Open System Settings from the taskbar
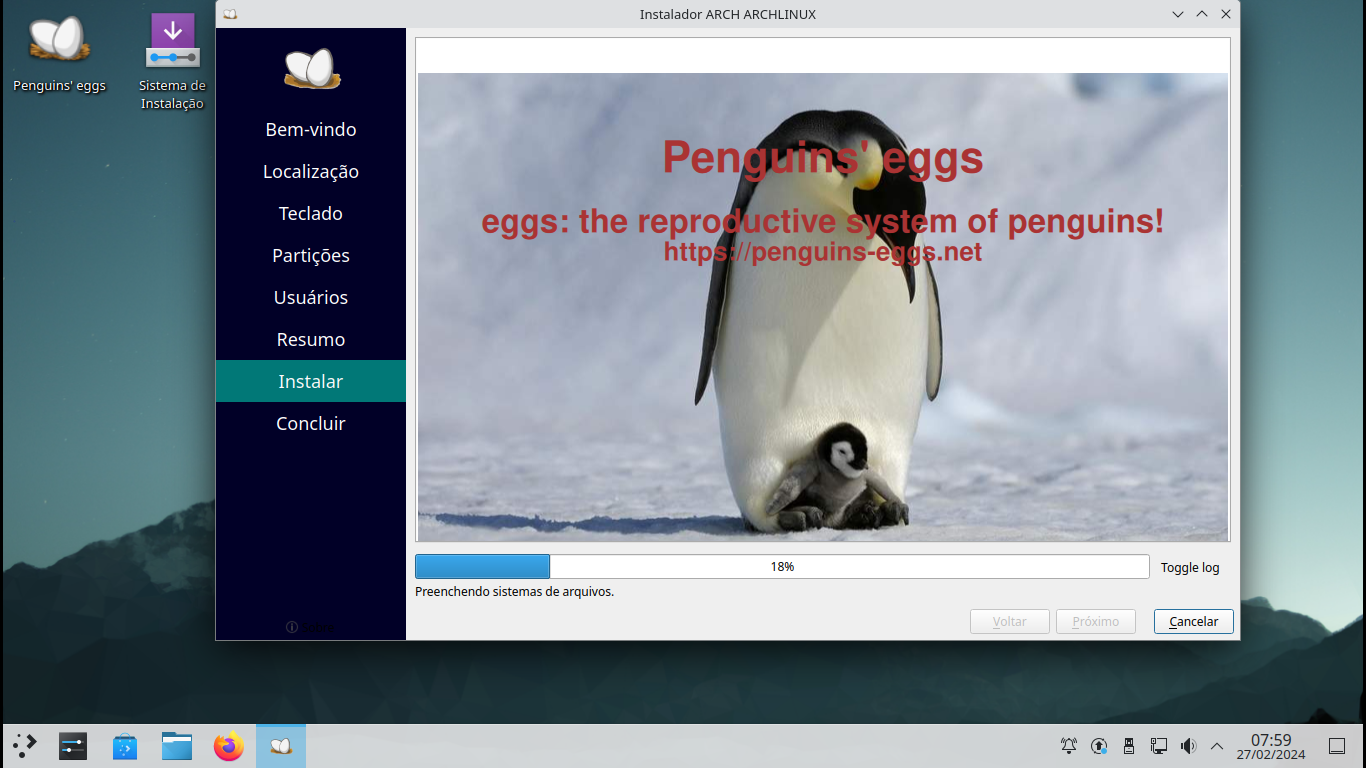The width and height of the screenshot is (1366, 768). point(73,746)
